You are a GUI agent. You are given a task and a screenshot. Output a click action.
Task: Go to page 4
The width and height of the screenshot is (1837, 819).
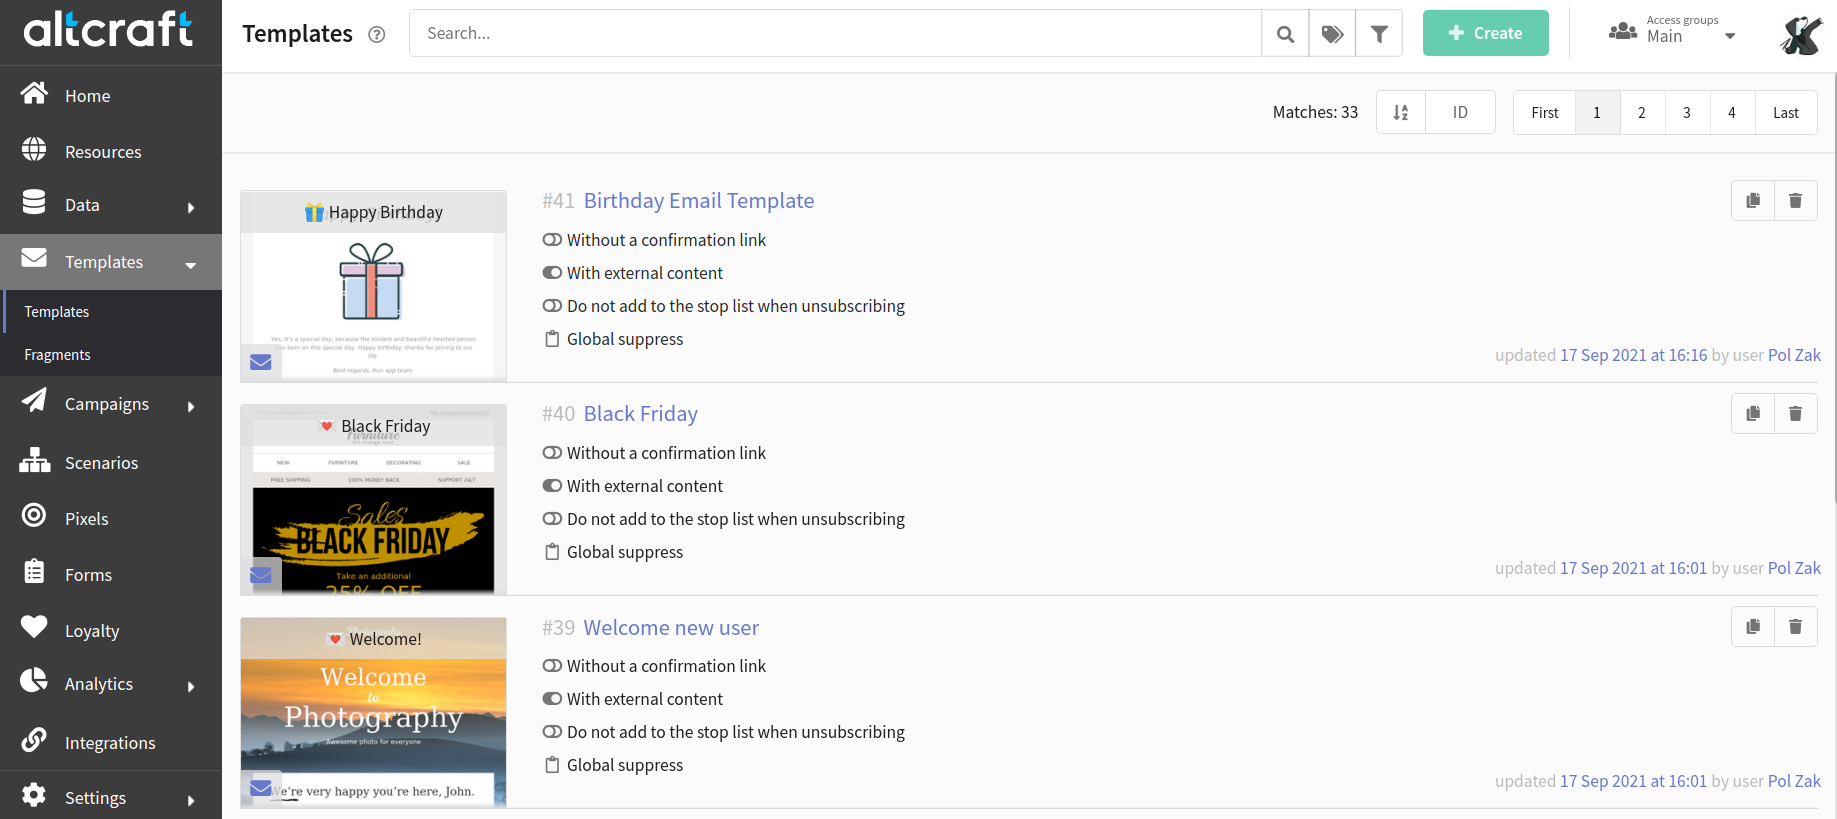pyautogui.click(x=1732, y=112)
